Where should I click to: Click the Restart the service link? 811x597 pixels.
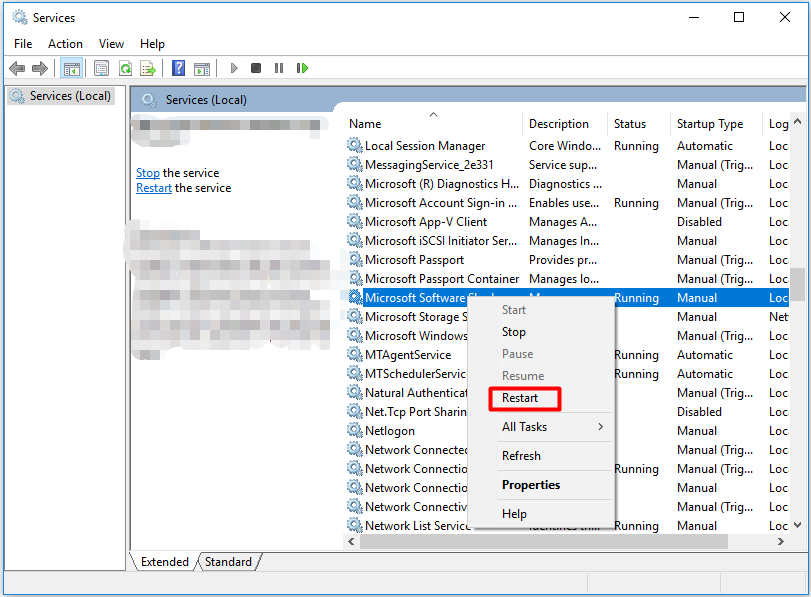click(154, 188)
